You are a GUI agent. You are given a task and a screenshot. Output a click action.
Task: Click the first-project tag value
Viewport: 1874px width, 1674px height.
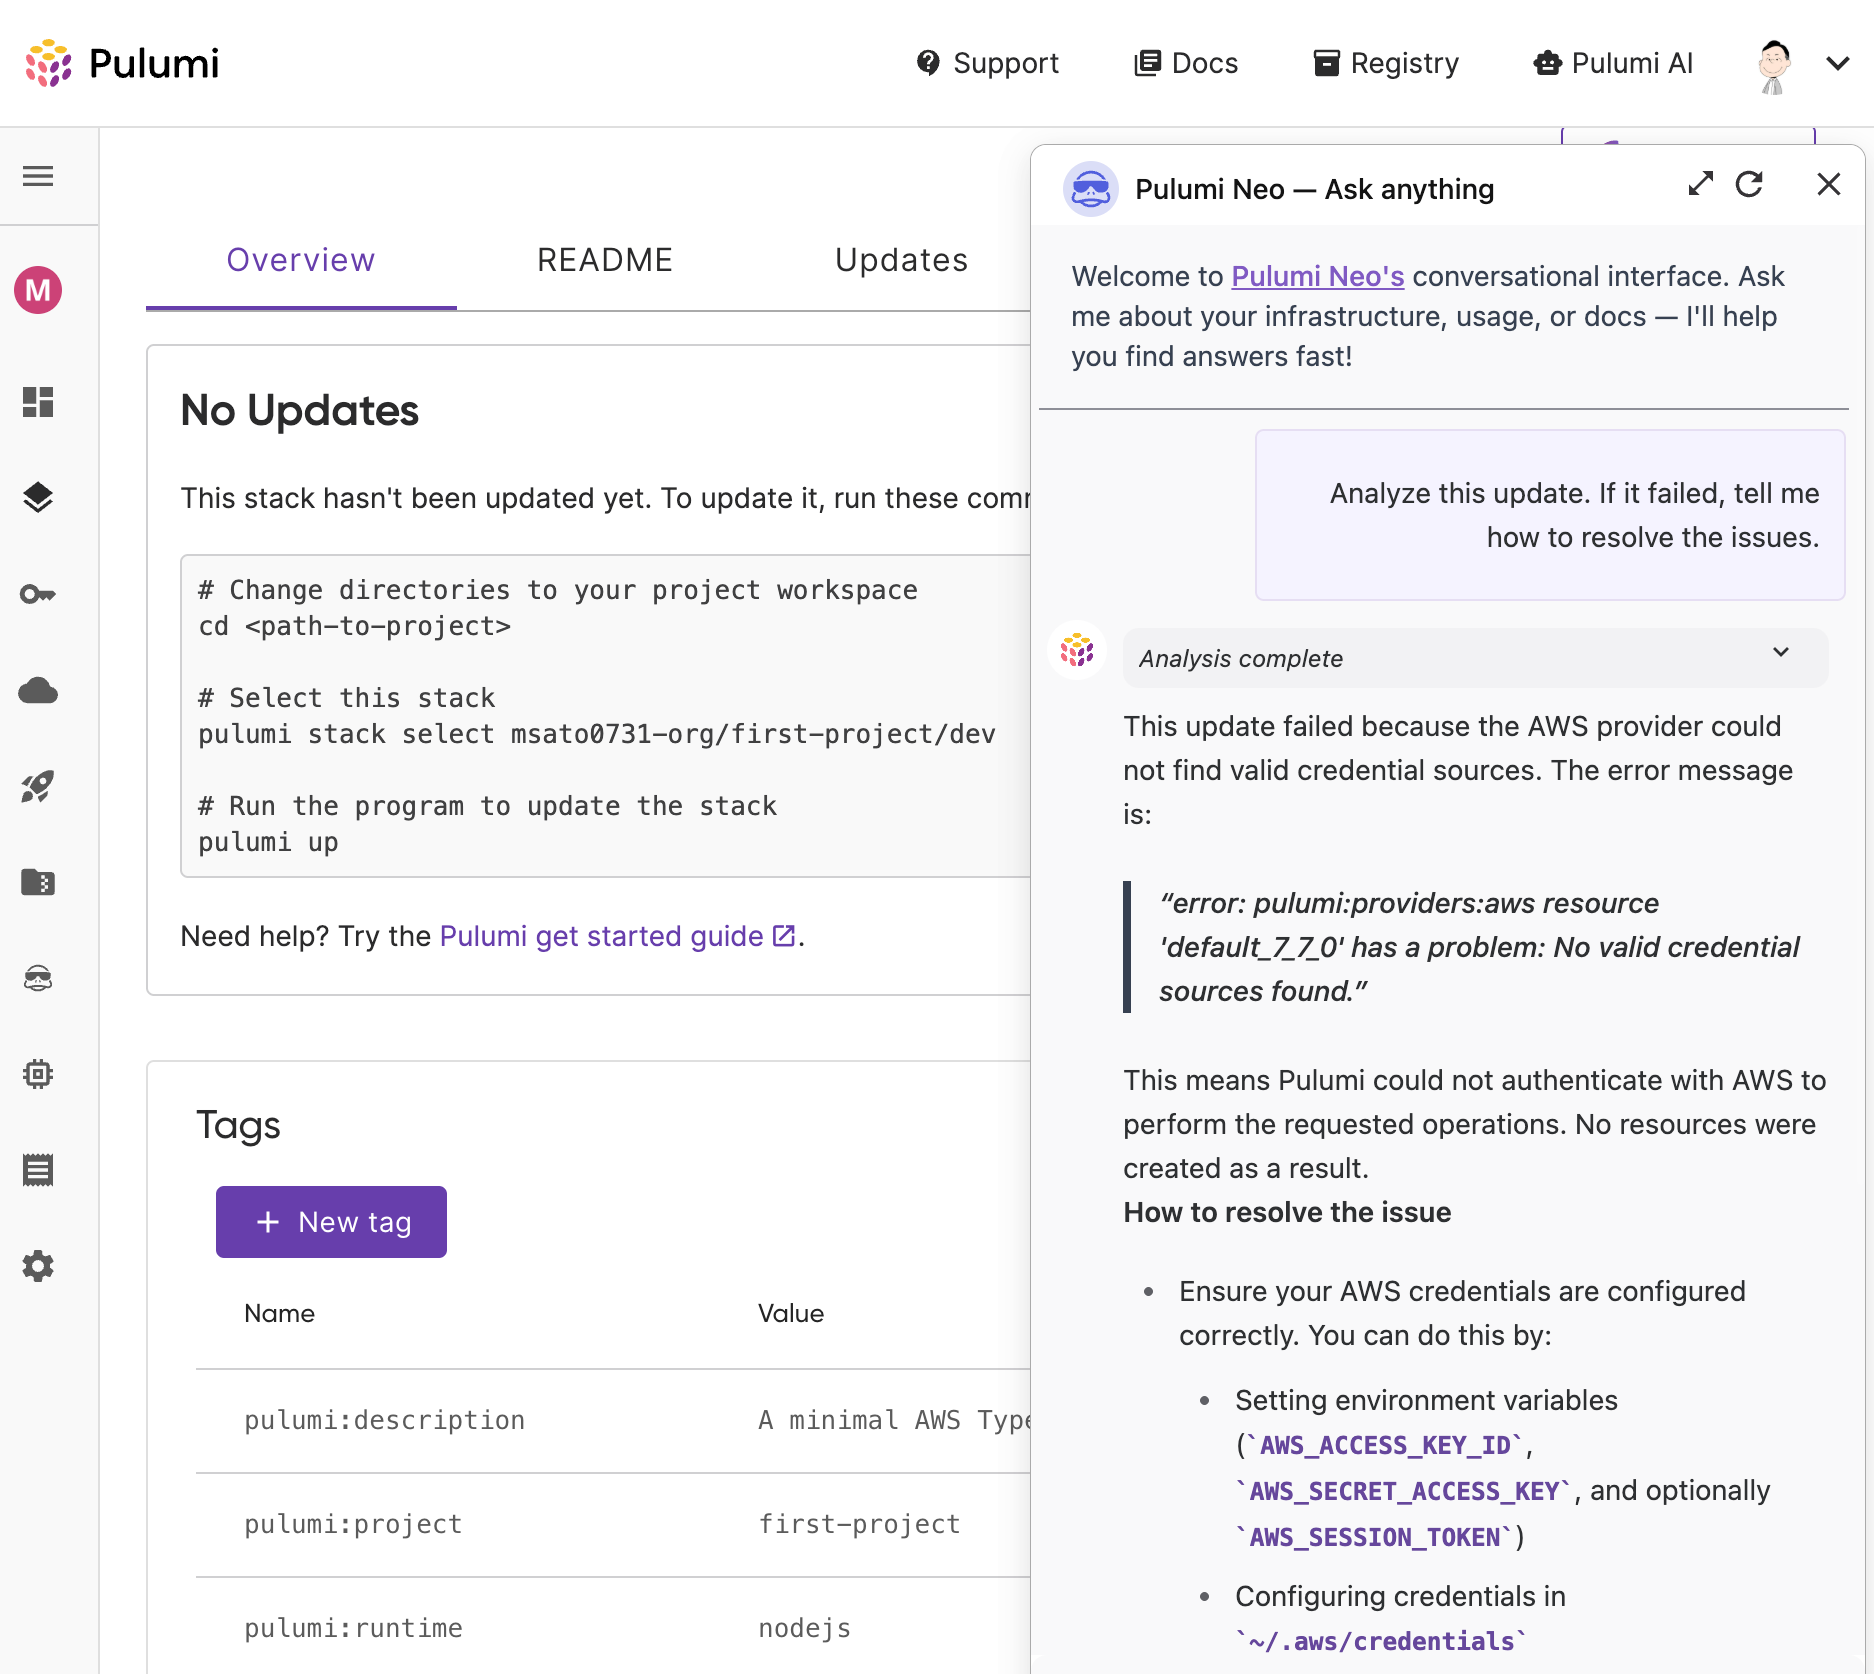pyautogui.click(x=859, y=1524)
